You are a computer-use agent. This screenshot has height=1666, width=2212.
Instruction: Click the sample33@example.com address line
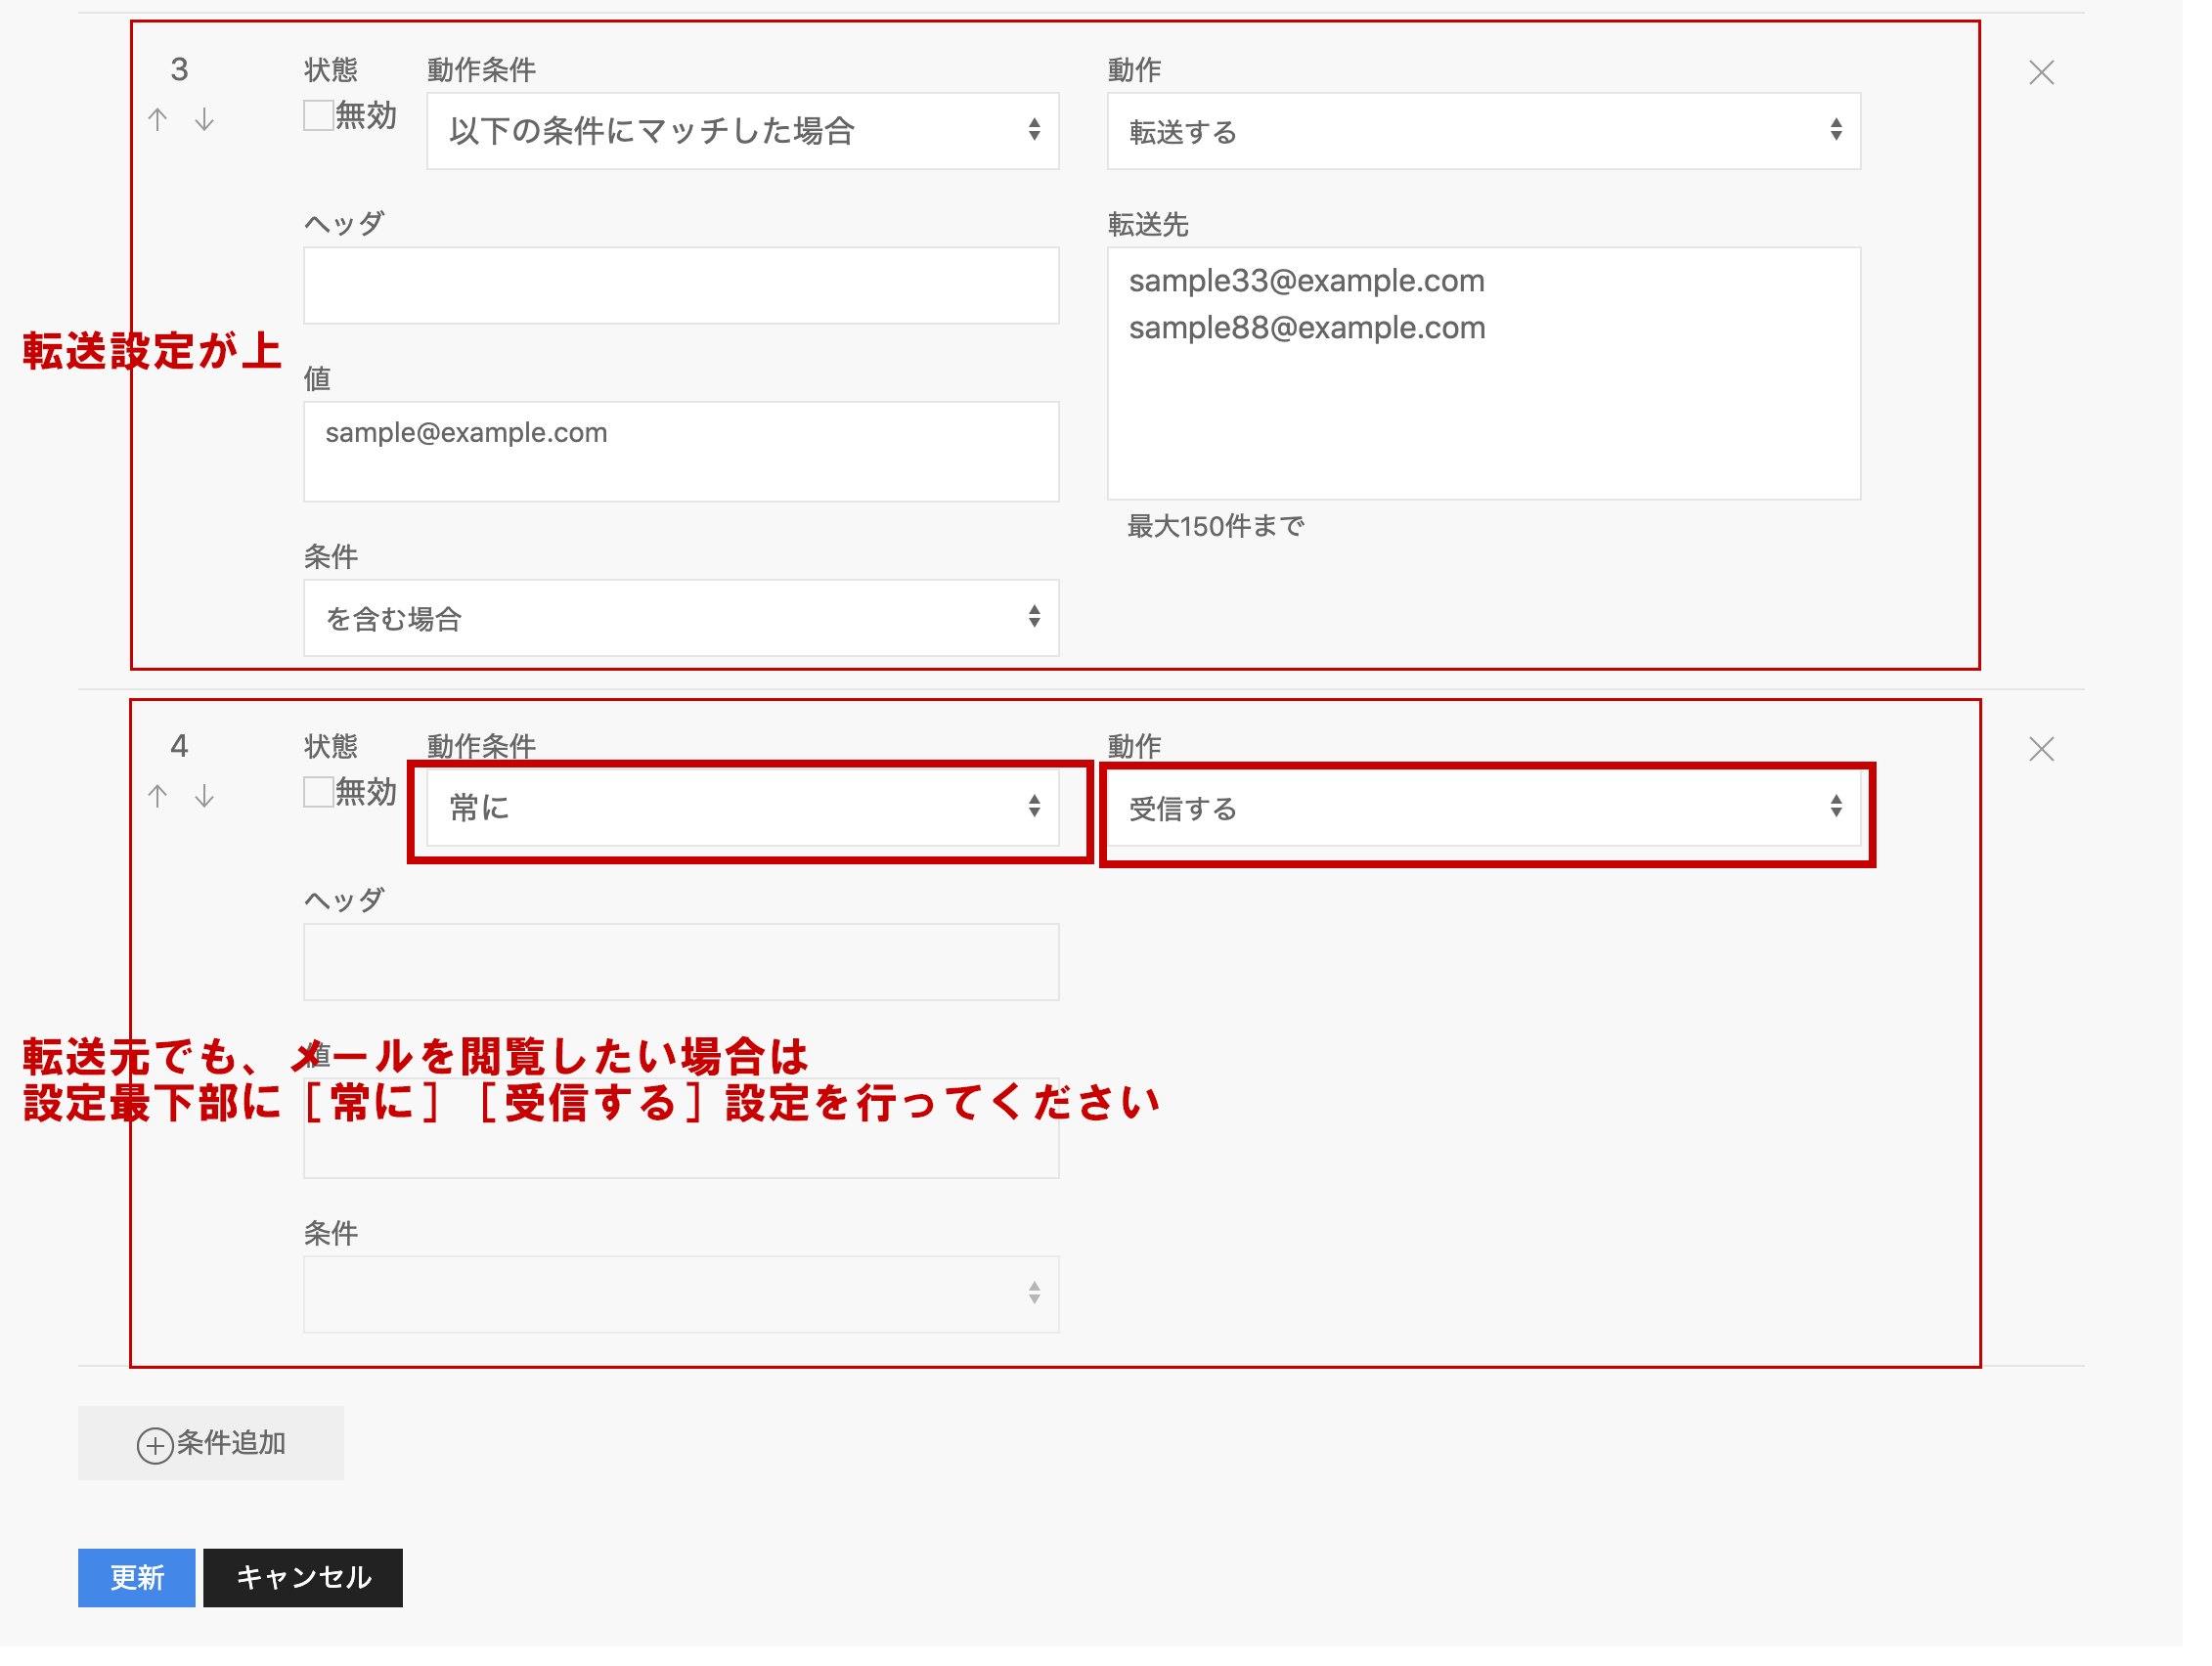[x=1306, y=281]
